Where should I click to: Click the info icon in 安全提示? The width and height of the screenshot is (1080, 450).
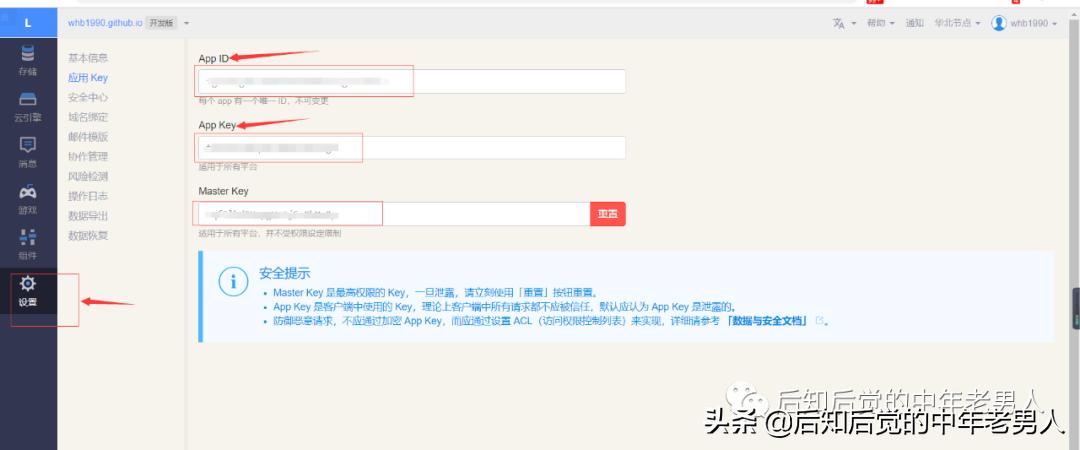(x=233, y=281)
